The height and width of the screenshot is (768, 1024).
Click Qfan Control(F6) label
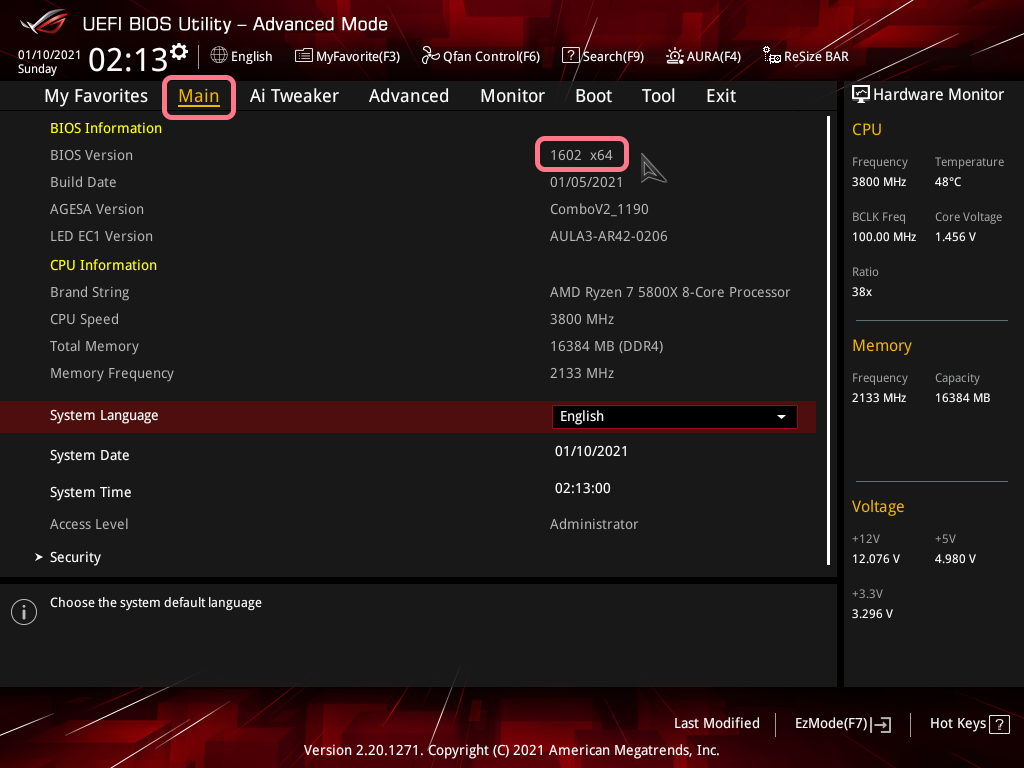point(491,57)
